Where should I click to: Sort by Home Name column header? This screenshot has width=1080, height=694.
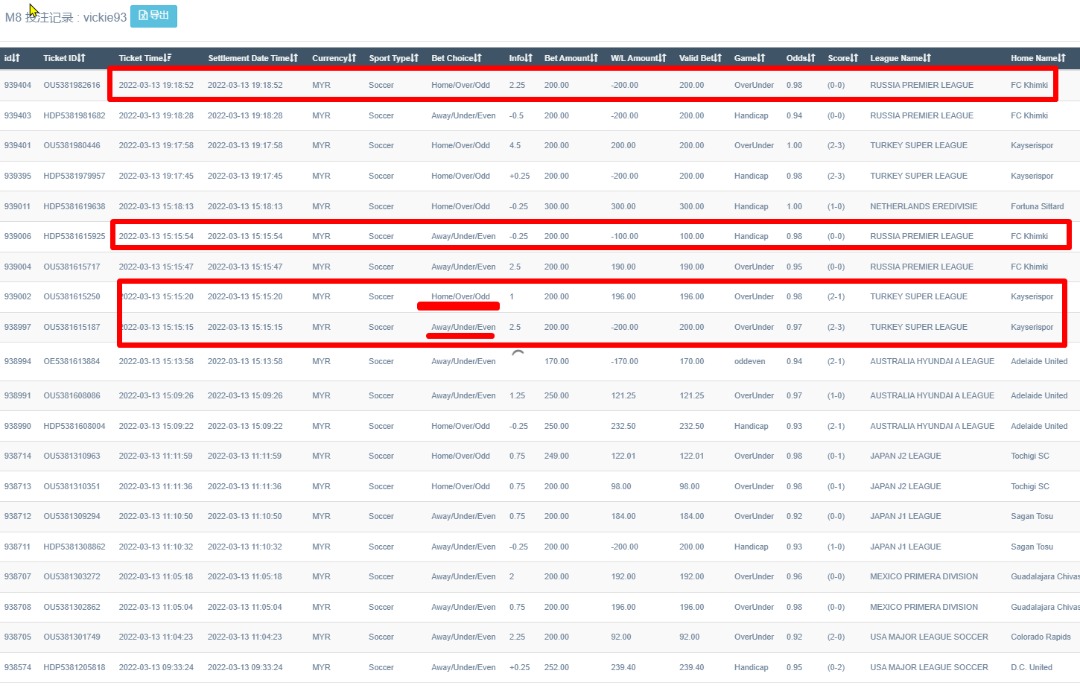click(1038, 58)
